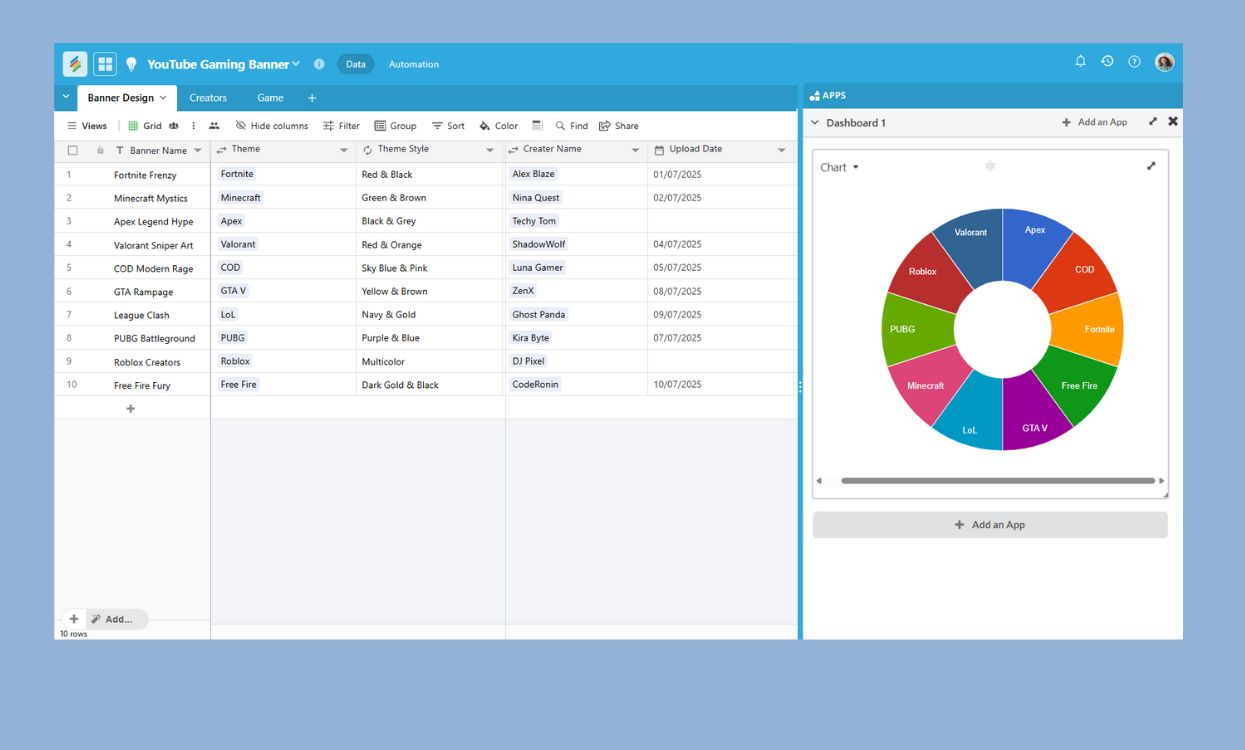Screen dimensions: 1245x750
Task: Open YouTube Gaming Banner title dropdown
Action: 296,64
